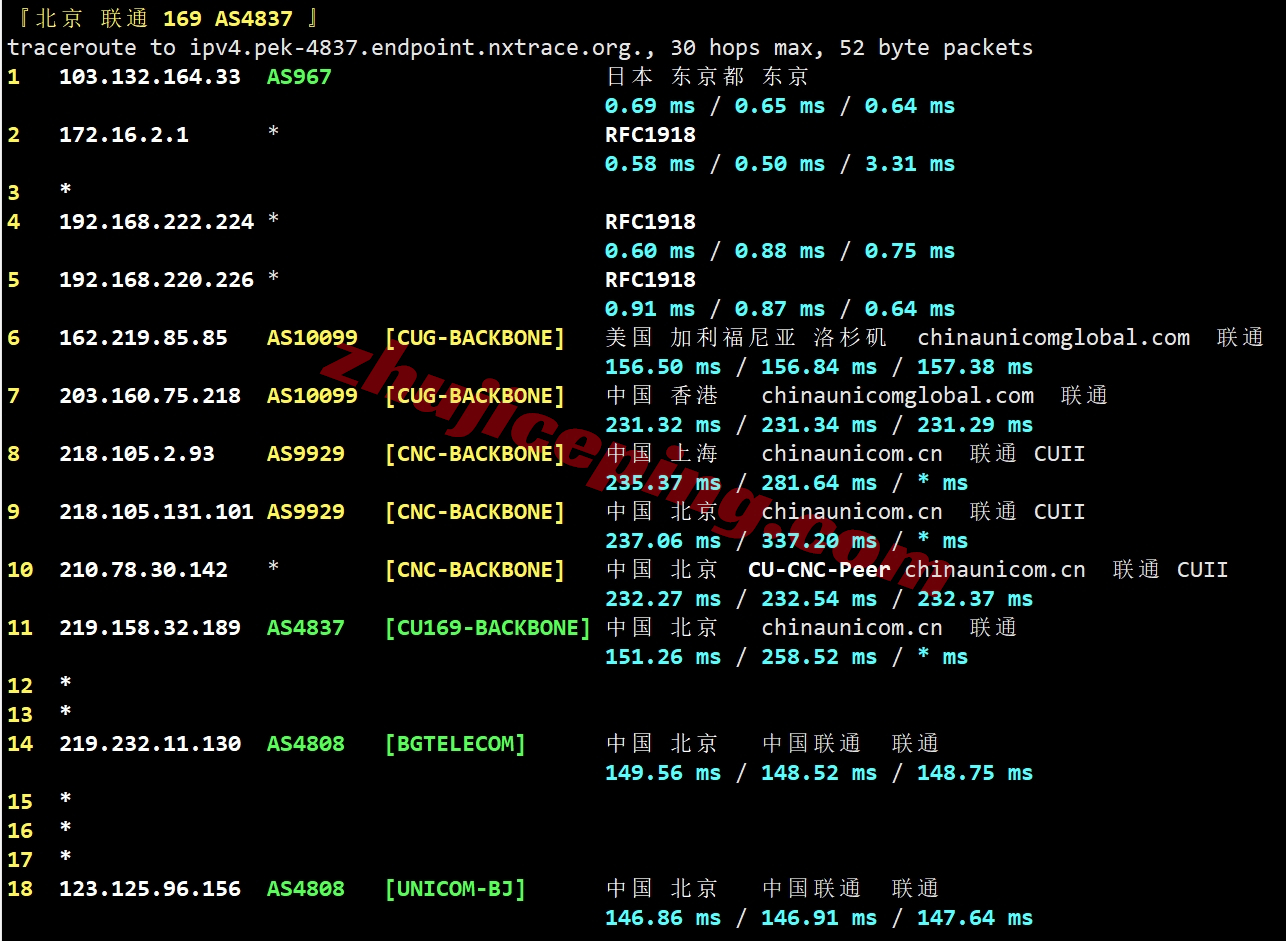Select IP address 218.105.131.101
Image resolution: width=1286 pixels, height=941 pixels.
pyautogui.click(x=157, y=511)
